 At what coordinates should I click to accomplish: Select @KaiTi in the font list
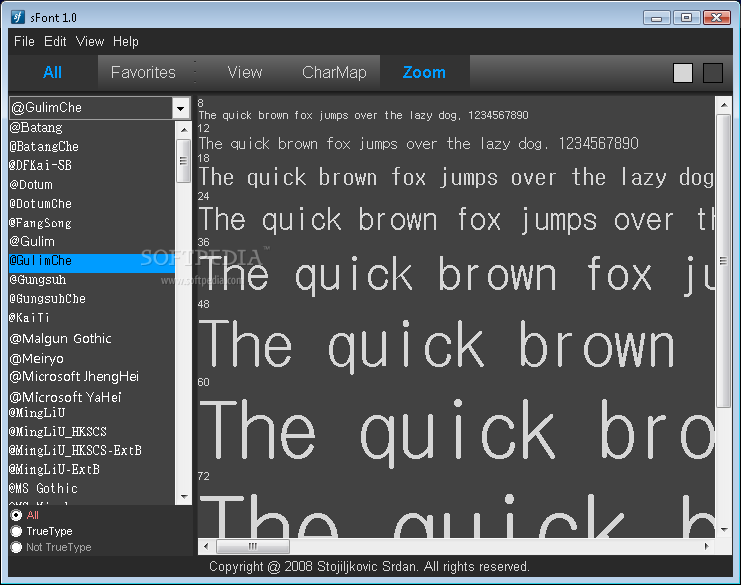(x=92, y=318)
